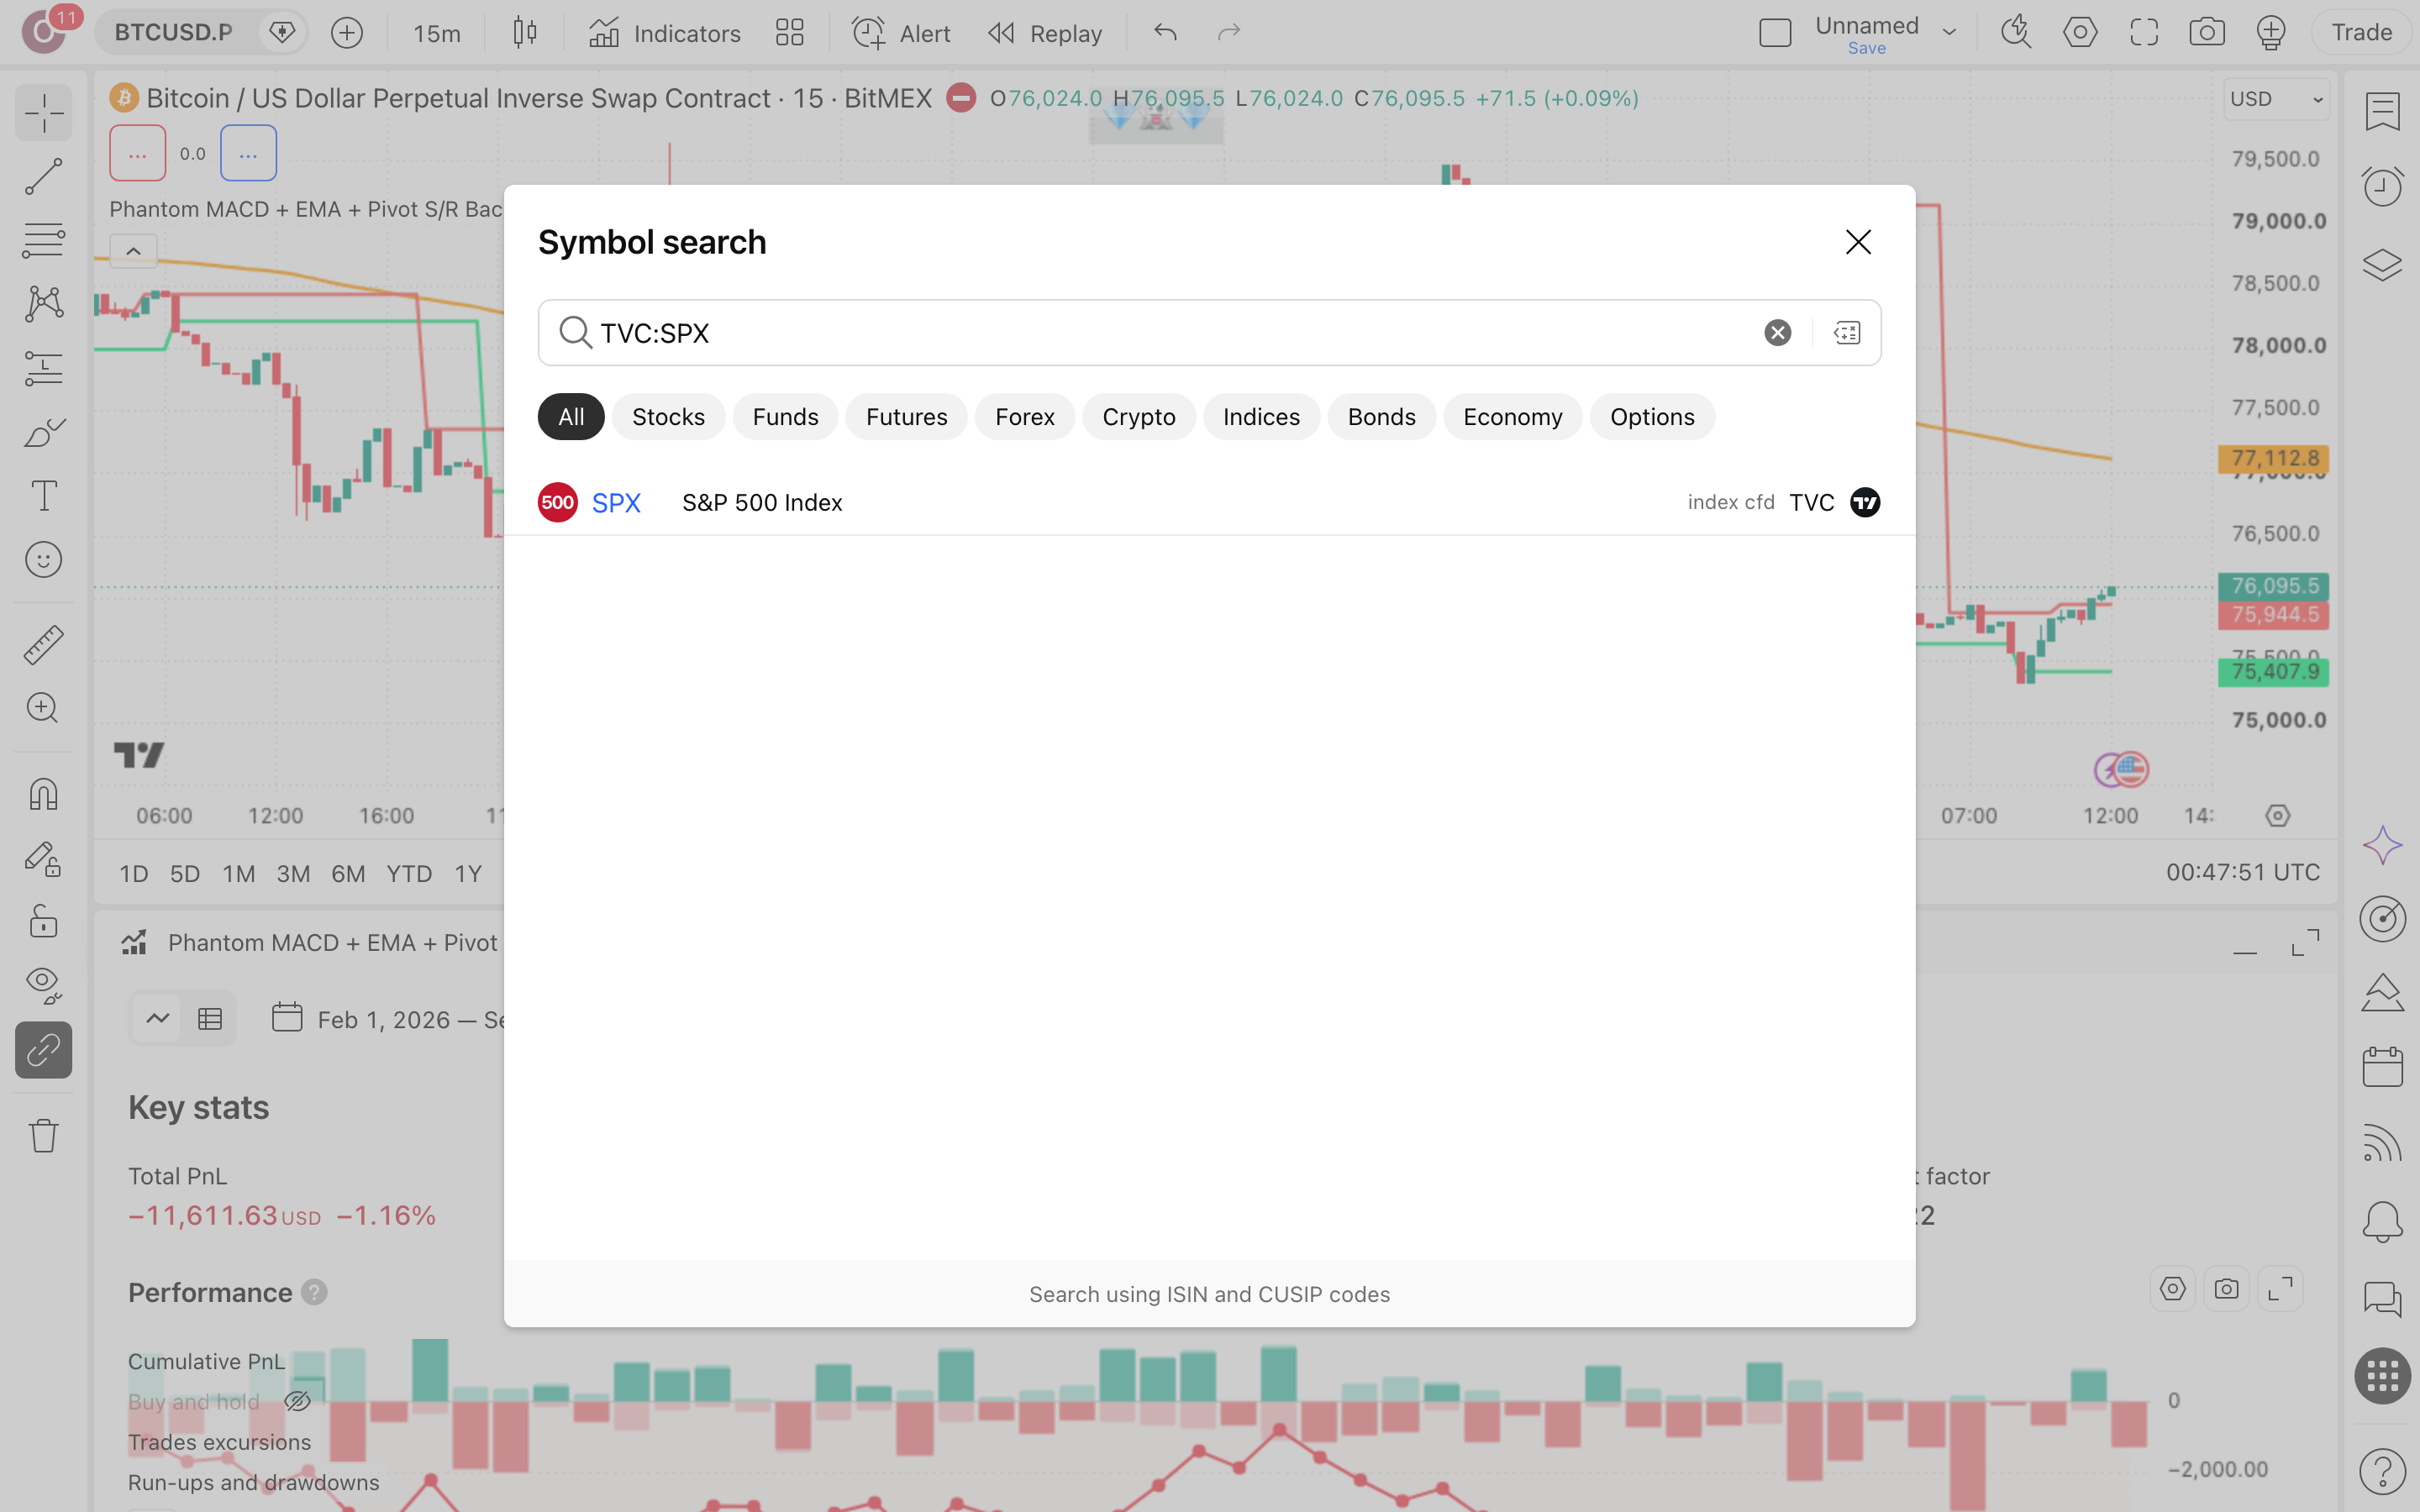The height and width of the screenshot is (1512, 2420).
Task: Maximize the strategy tester panel
Action: tap(2306, 942)
